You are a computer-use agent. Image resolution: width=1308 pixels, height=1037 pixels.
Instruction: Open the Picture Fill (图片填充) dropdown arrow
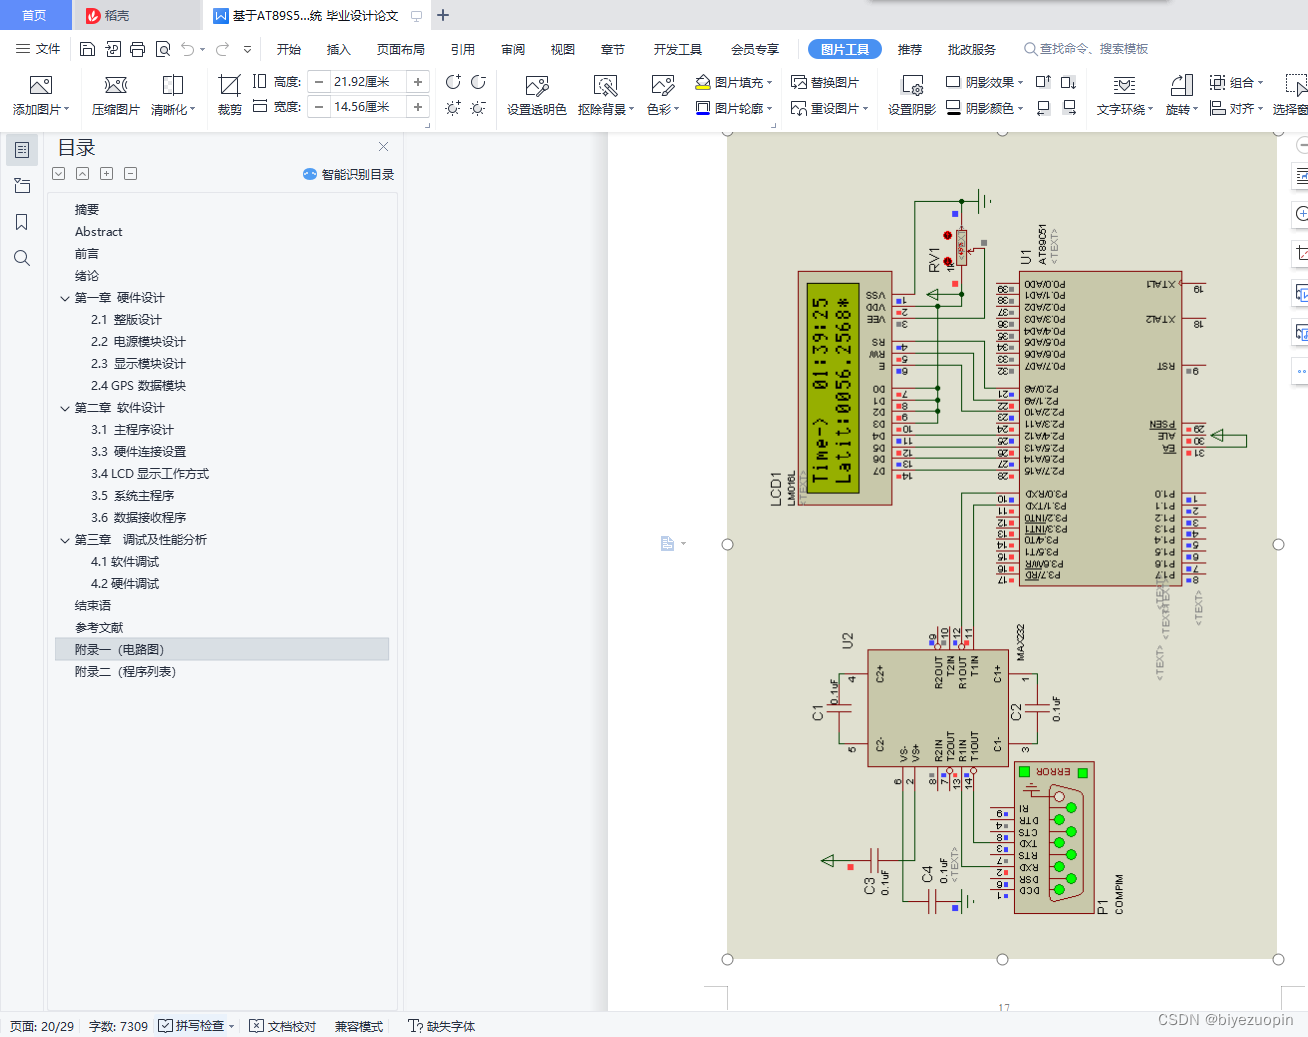pos(770,83)
